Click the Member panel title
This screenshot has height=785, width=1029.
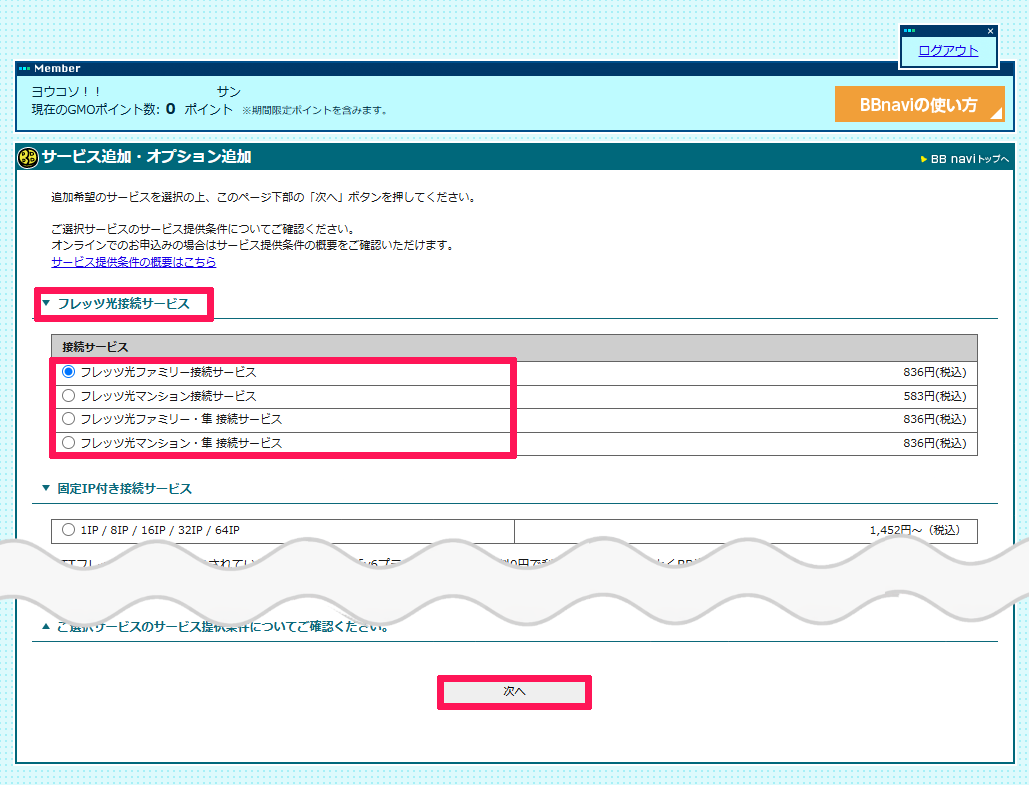point(57,68)
